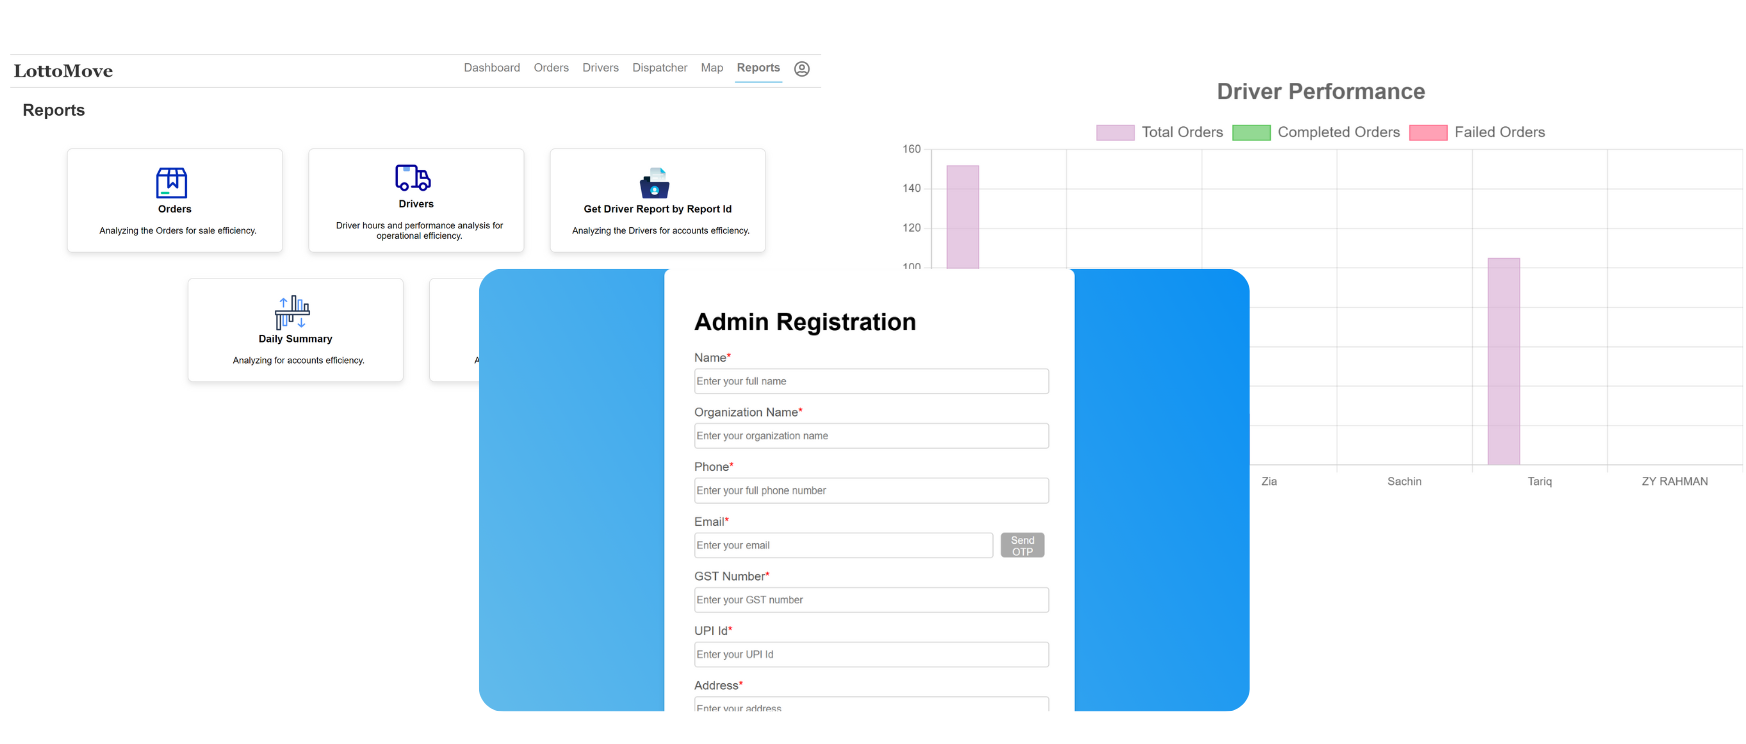
Task: Click the 'Tariq' axis label
Action: click(x=1540, y=482)
